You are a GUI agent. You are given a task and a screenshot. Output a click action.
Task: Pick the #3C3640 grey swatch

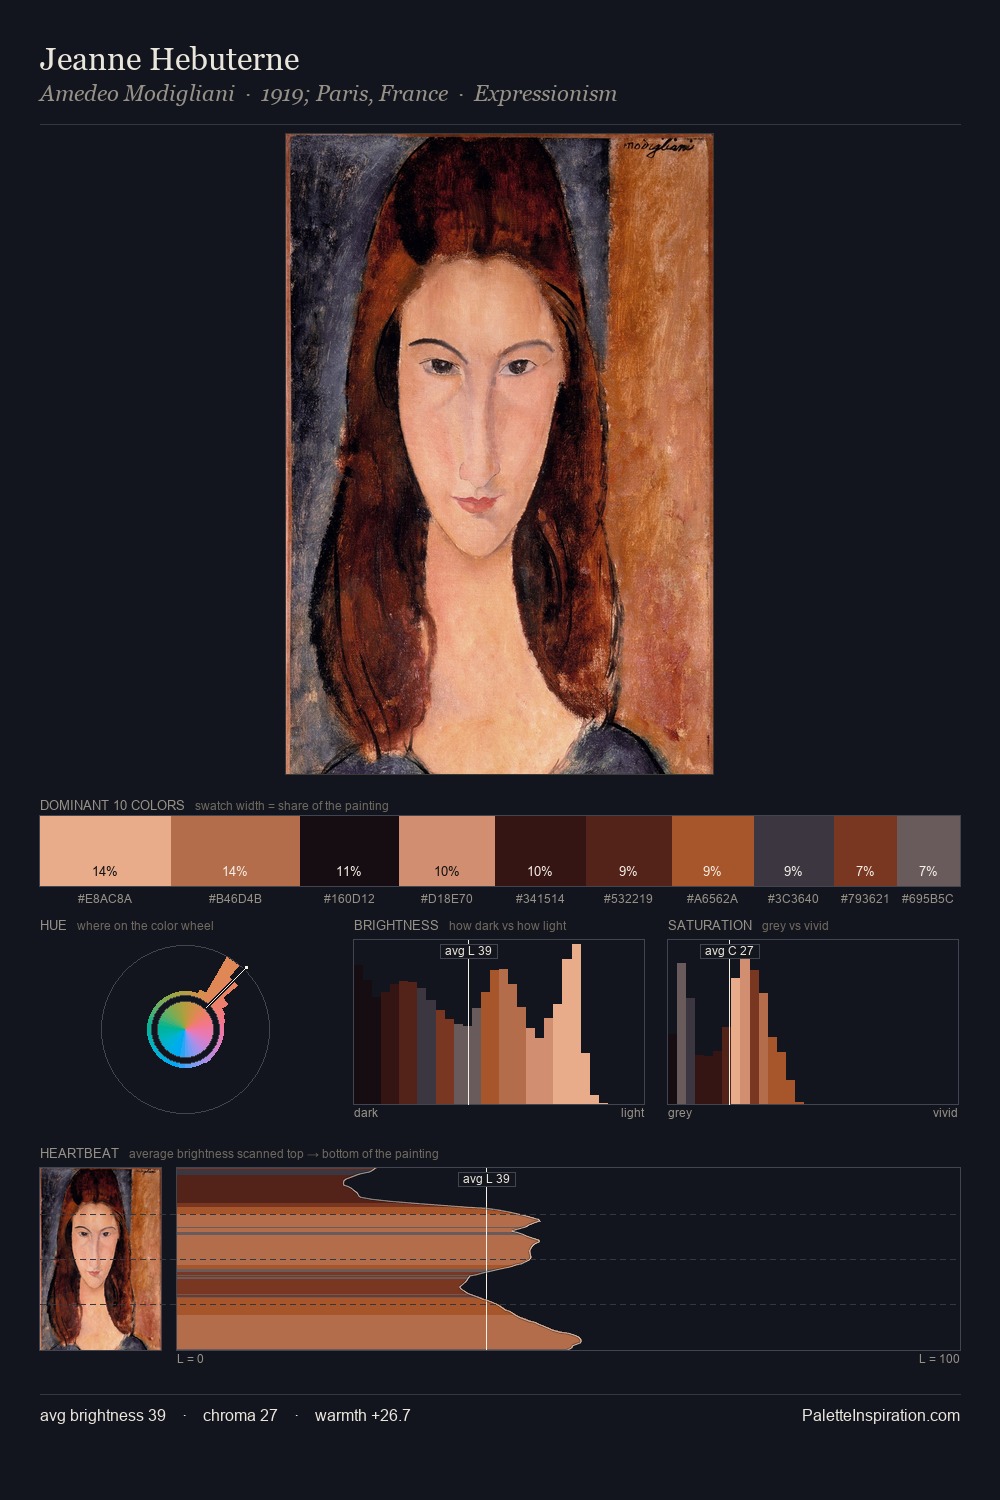[x=794, y=851]
